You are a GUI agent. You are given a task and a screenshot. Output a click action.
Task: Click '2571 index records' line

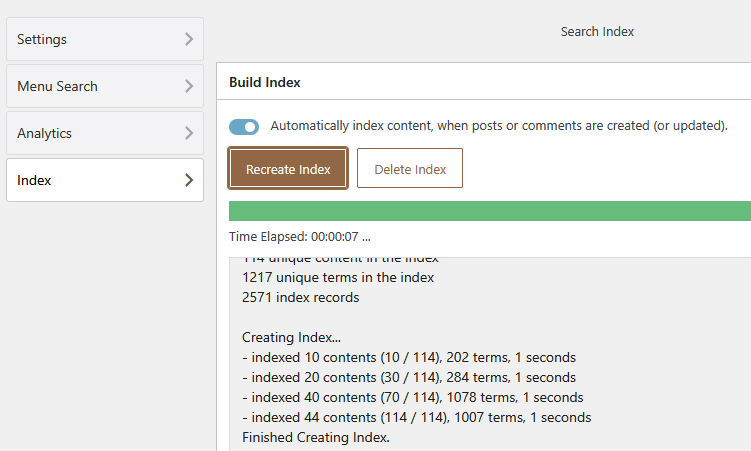pyautogui.click(x=301, y=298)
